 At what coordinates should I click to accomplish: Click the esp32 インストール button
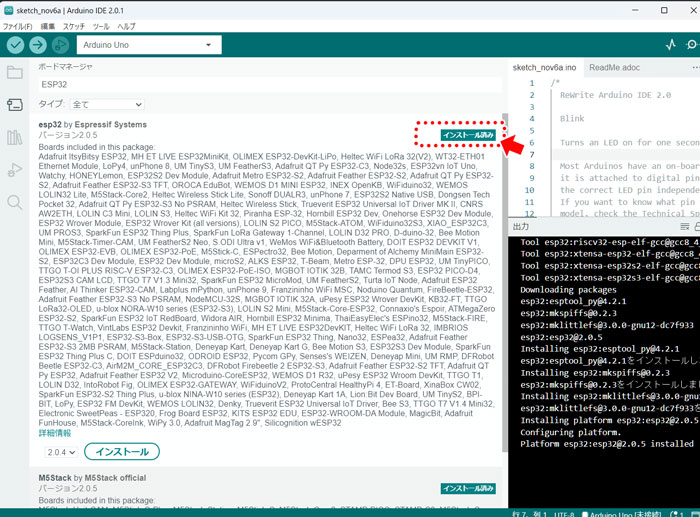pos(122,451)
